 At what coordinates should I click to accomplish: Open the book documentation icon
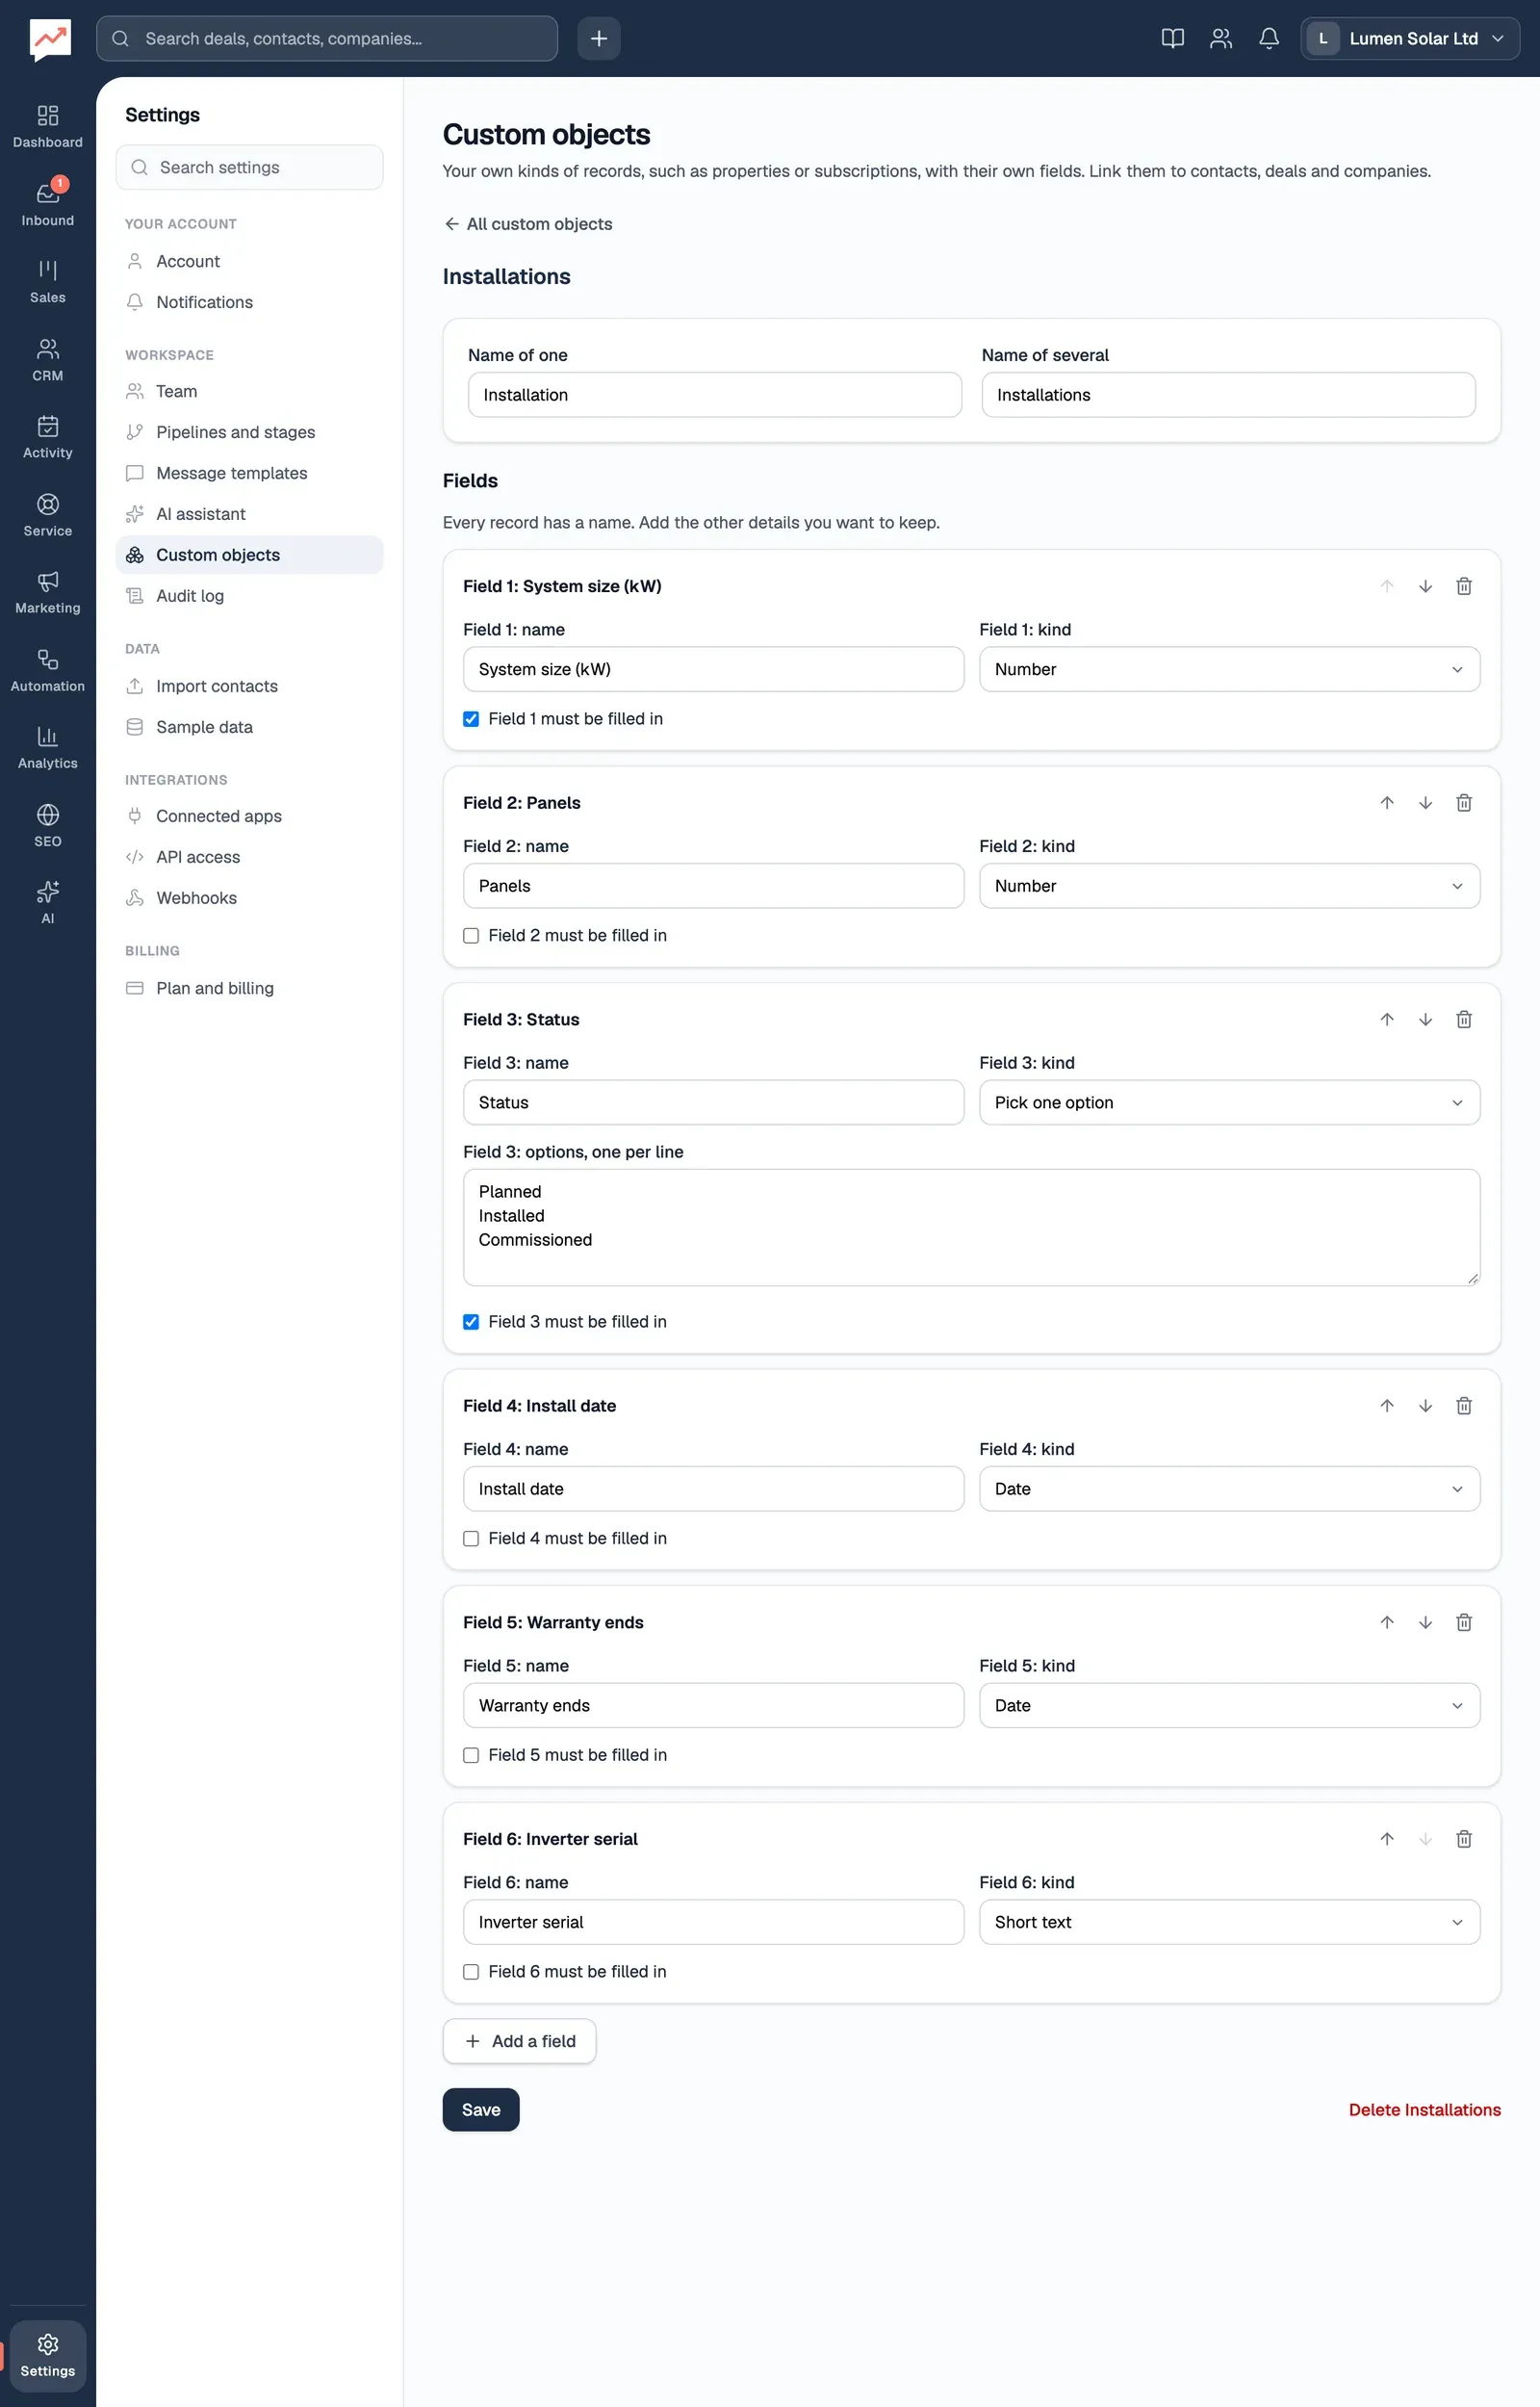[x=1172, y=38]
